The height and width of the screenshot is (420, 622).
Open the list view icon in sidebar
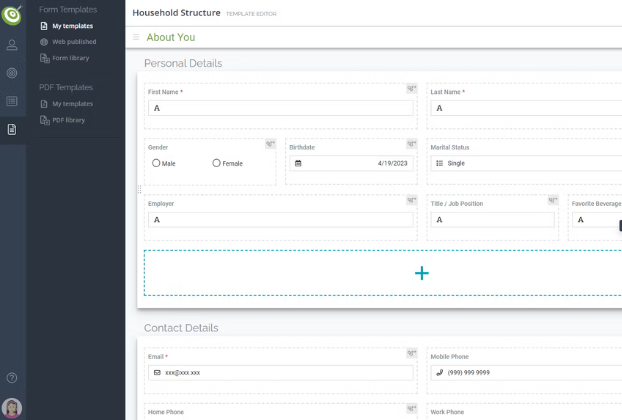click(x=12, y=101)
